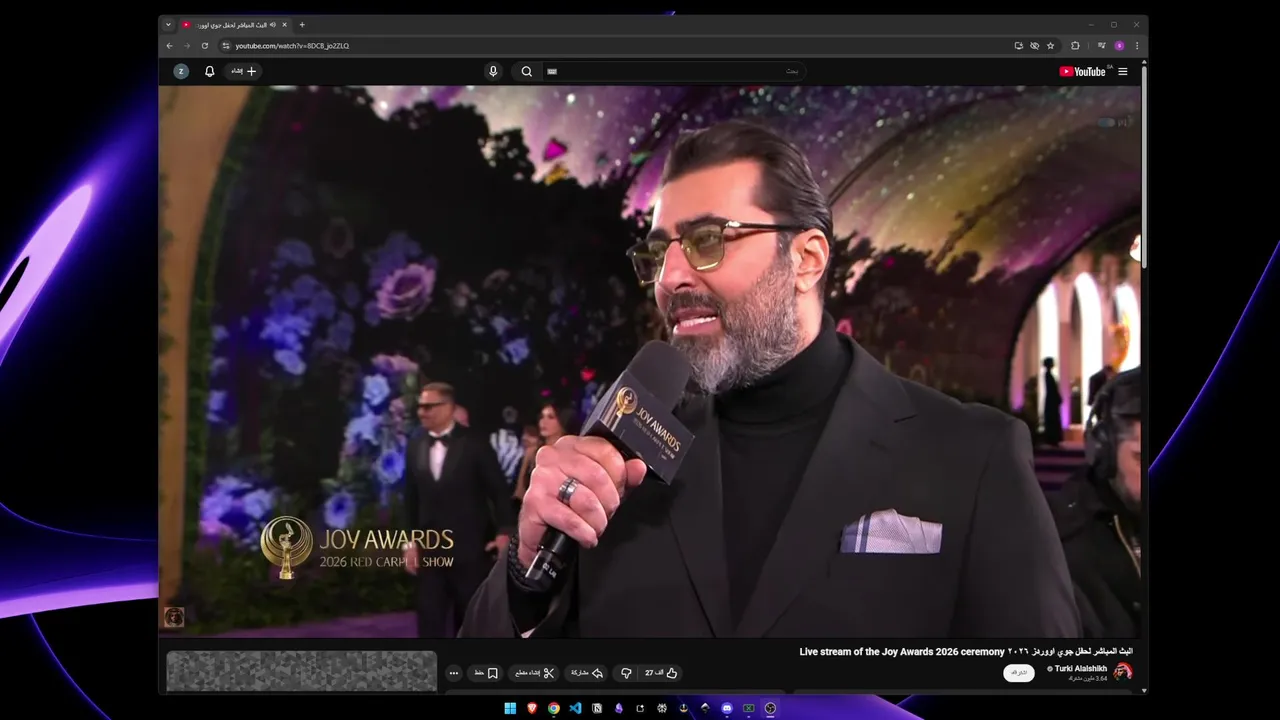The width and height of the screenshot is (1280, 720).
Task: Go to the YouTube home logo
Action: point(1082,71)
